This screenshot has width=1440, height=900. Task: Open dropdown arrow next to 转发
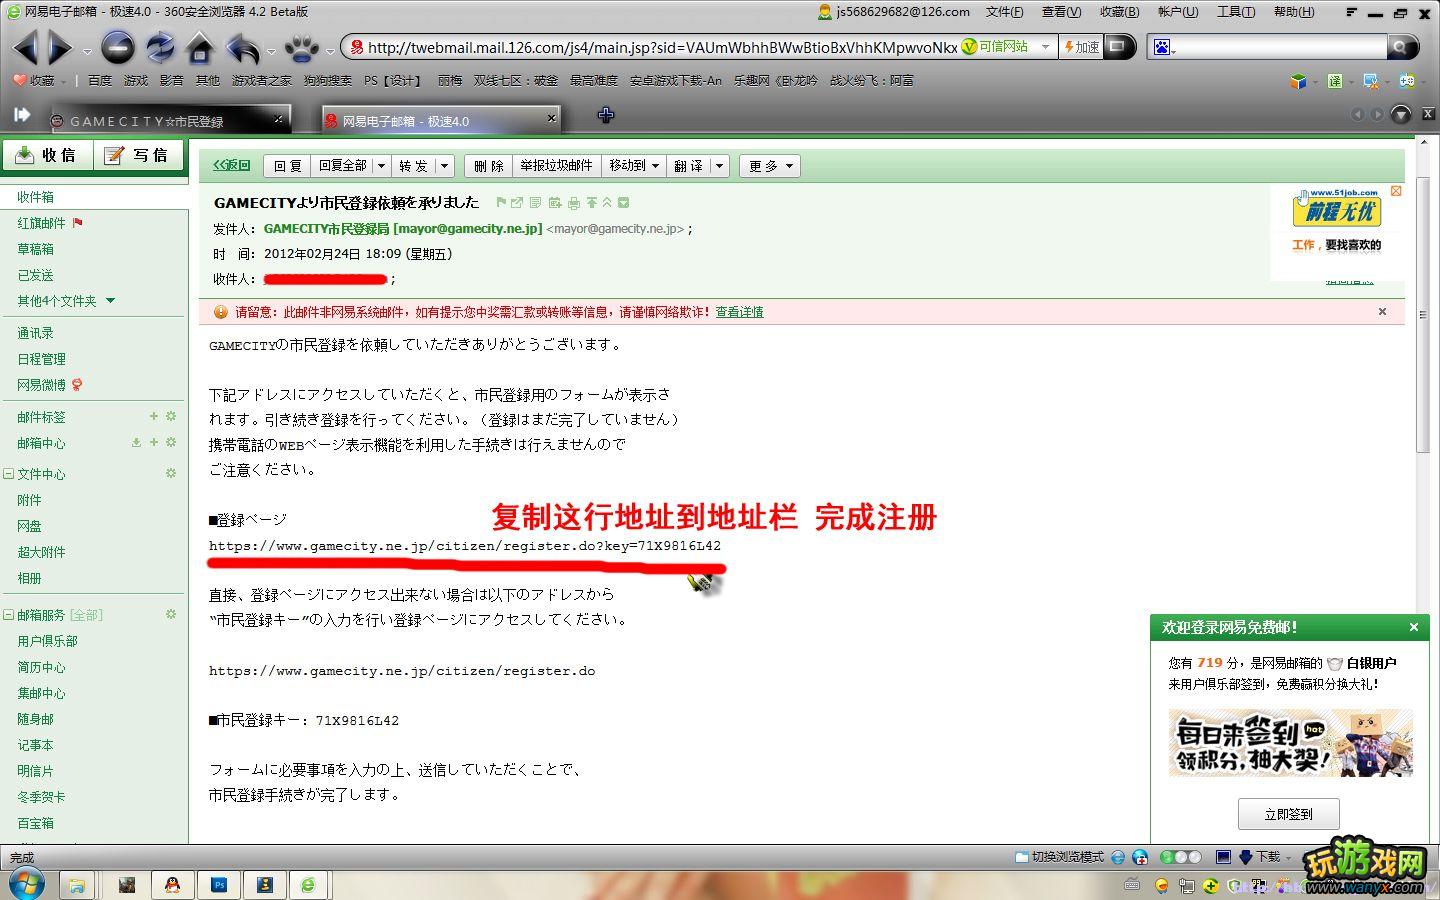click(445, 166)
